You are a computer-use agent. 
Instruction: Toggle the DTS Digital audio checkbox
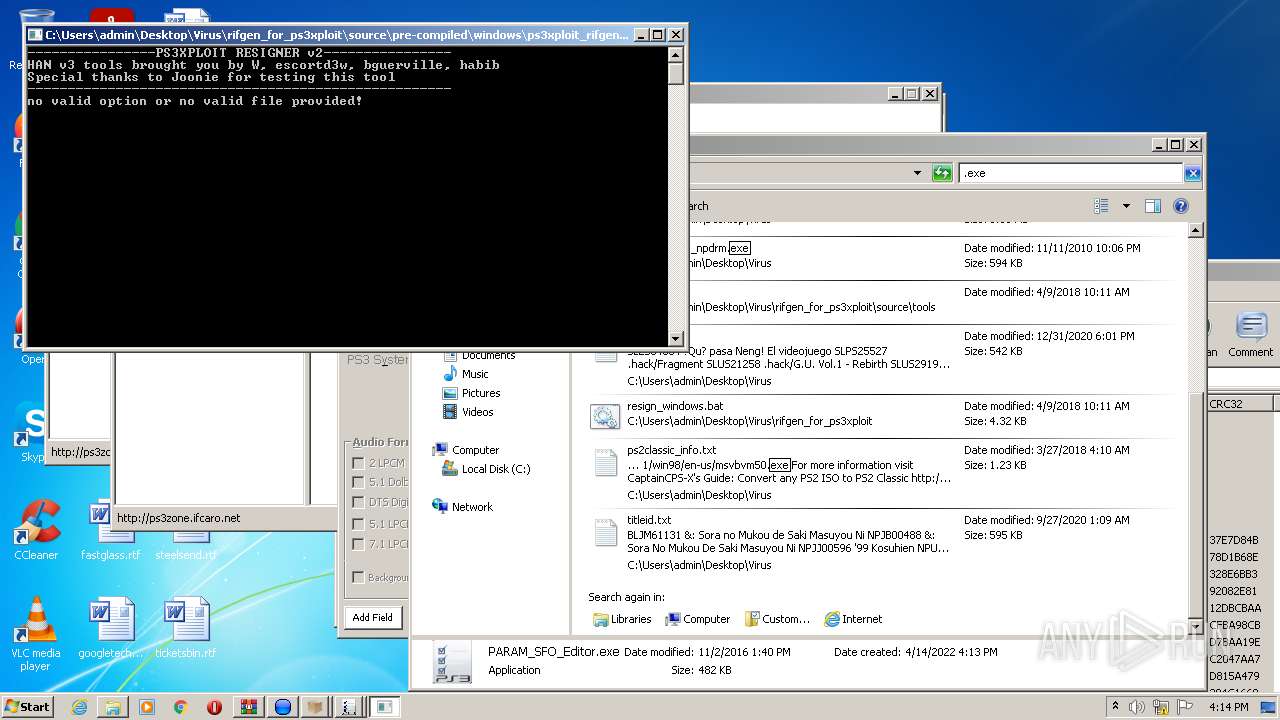358,502
